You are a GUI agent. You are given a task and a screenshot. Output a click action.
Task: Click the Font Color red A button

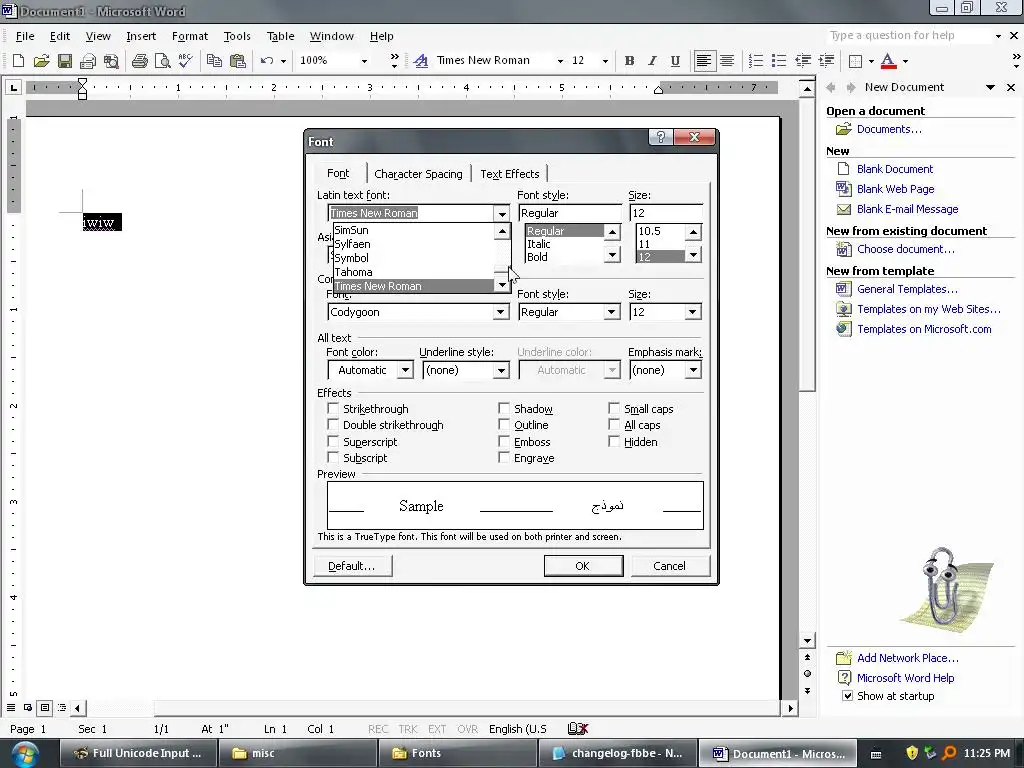coord(888,61)
